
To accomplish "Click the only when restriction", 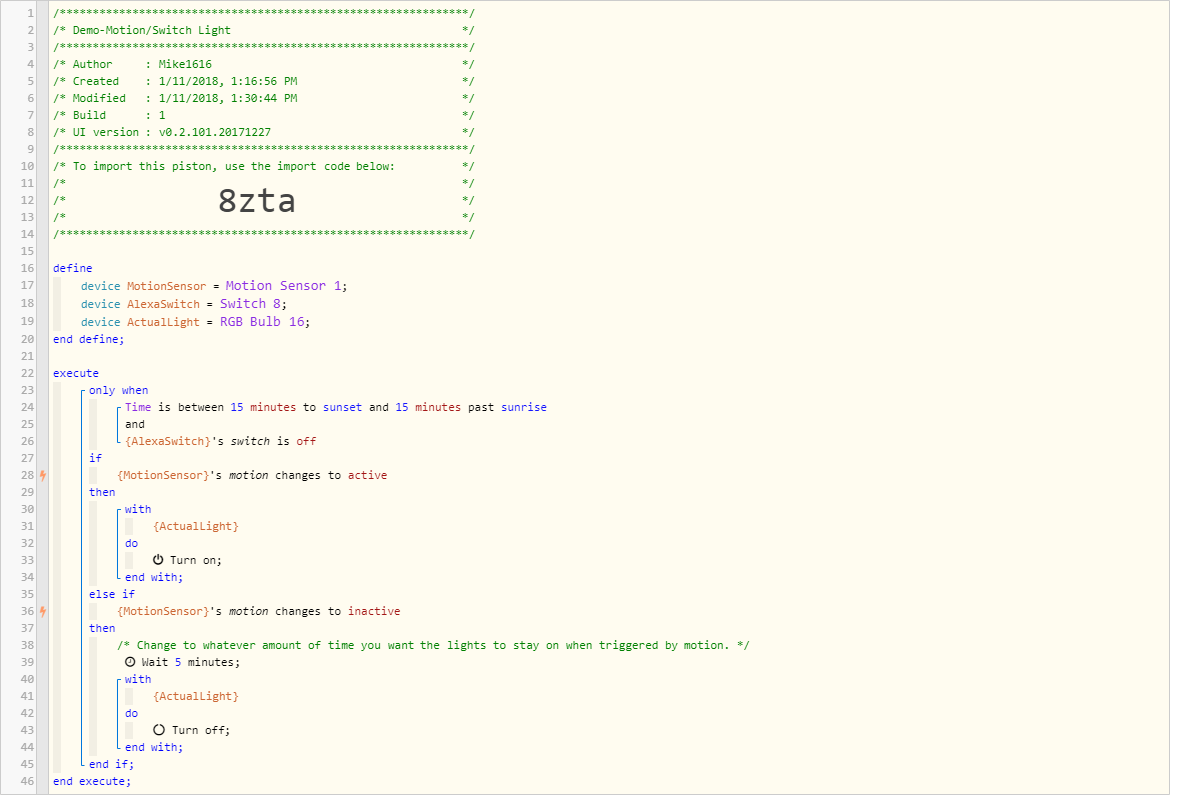I will 119,391.
